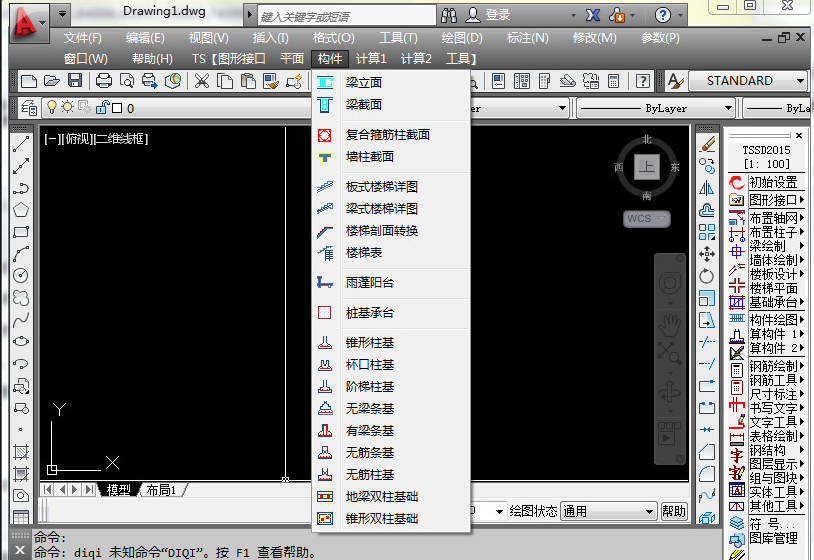Screen dimensions: 814x560
Task: Open the 计算1 menu
Action: pos(371,59)
